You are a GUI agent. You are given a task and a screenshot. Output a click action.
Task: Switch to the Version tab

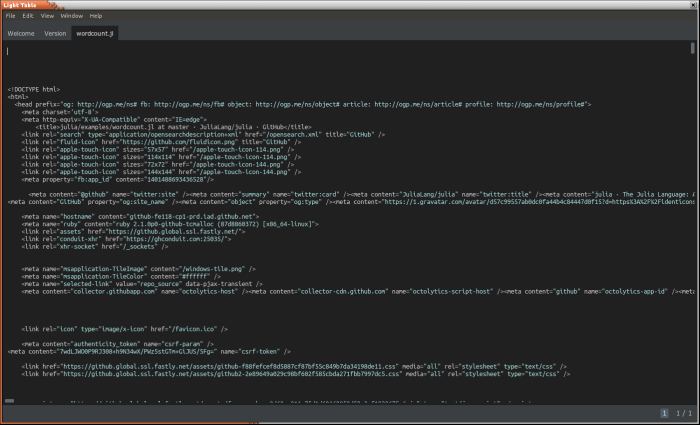[55, 33]
